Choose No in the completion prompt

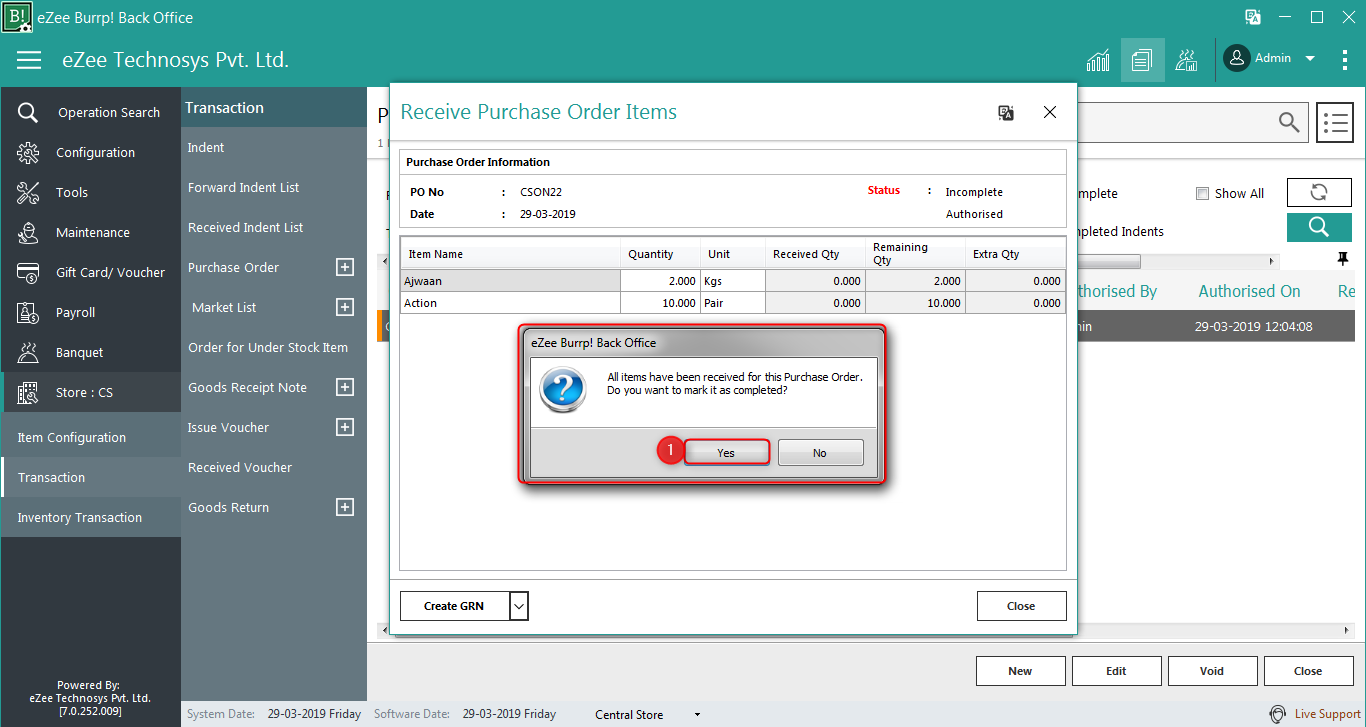(x=820, y=453)
